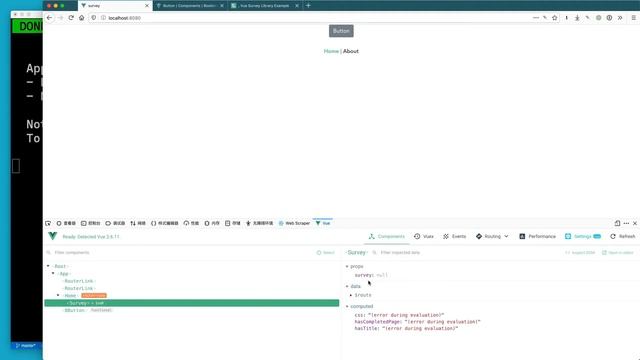Screen dimensions: 640x360
Task: Click the hasCompletedPage computed entry
Action: coord(418,322)
